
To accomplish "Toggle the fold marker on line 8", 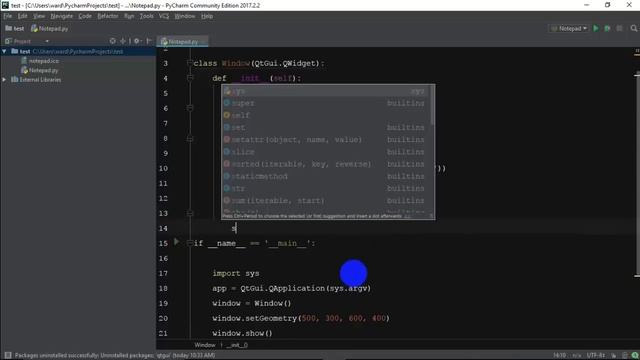I will point(190,139).
